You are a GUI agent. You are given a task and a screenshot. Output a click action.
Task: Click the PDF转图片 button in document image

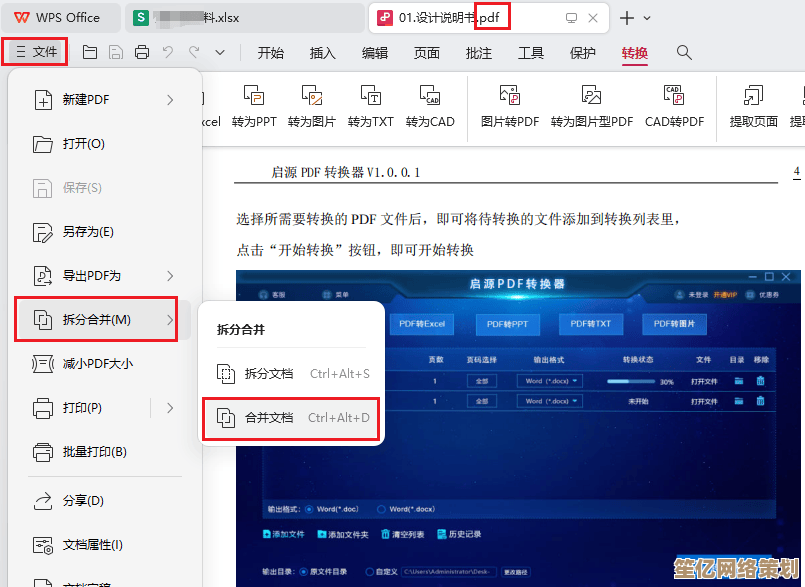tap(674, 324)
